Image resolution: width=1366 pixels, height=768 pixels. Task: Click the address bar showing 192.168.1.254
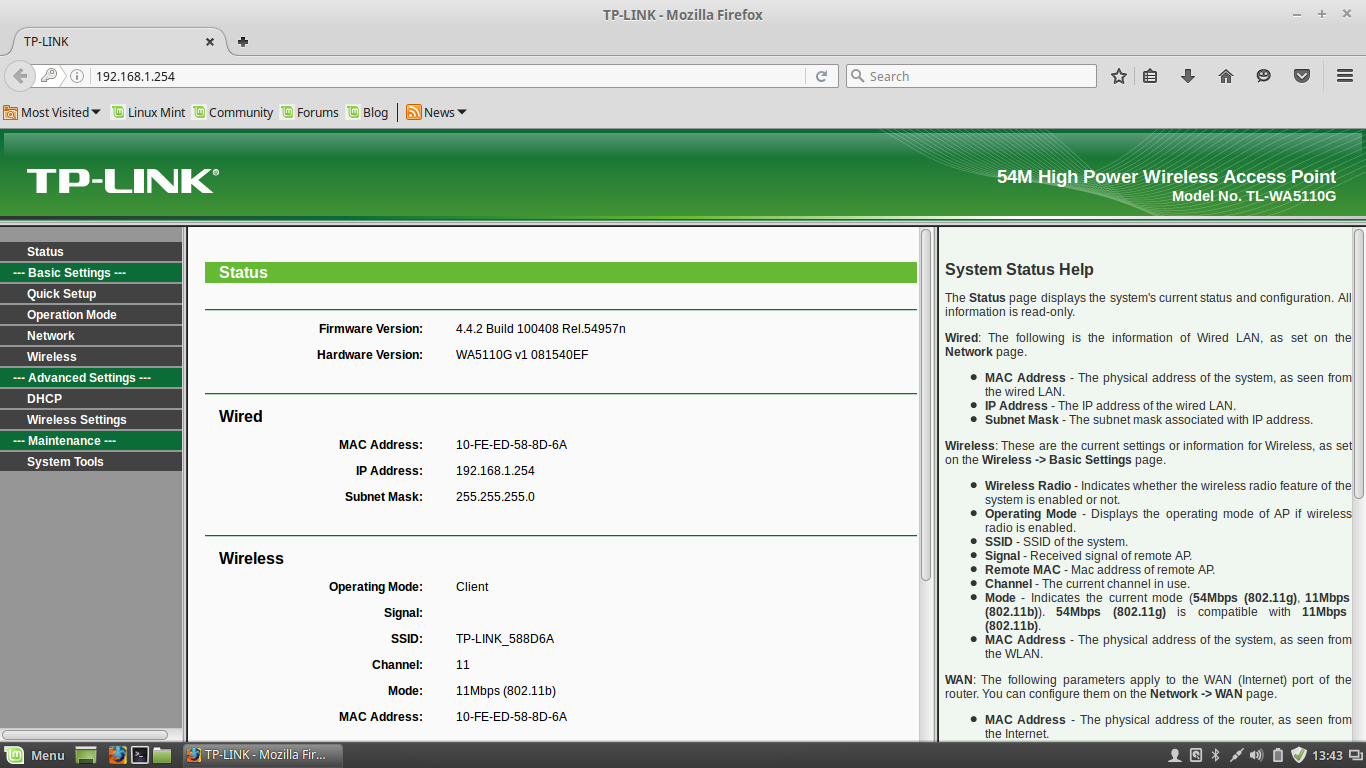(x=448, y=76)
